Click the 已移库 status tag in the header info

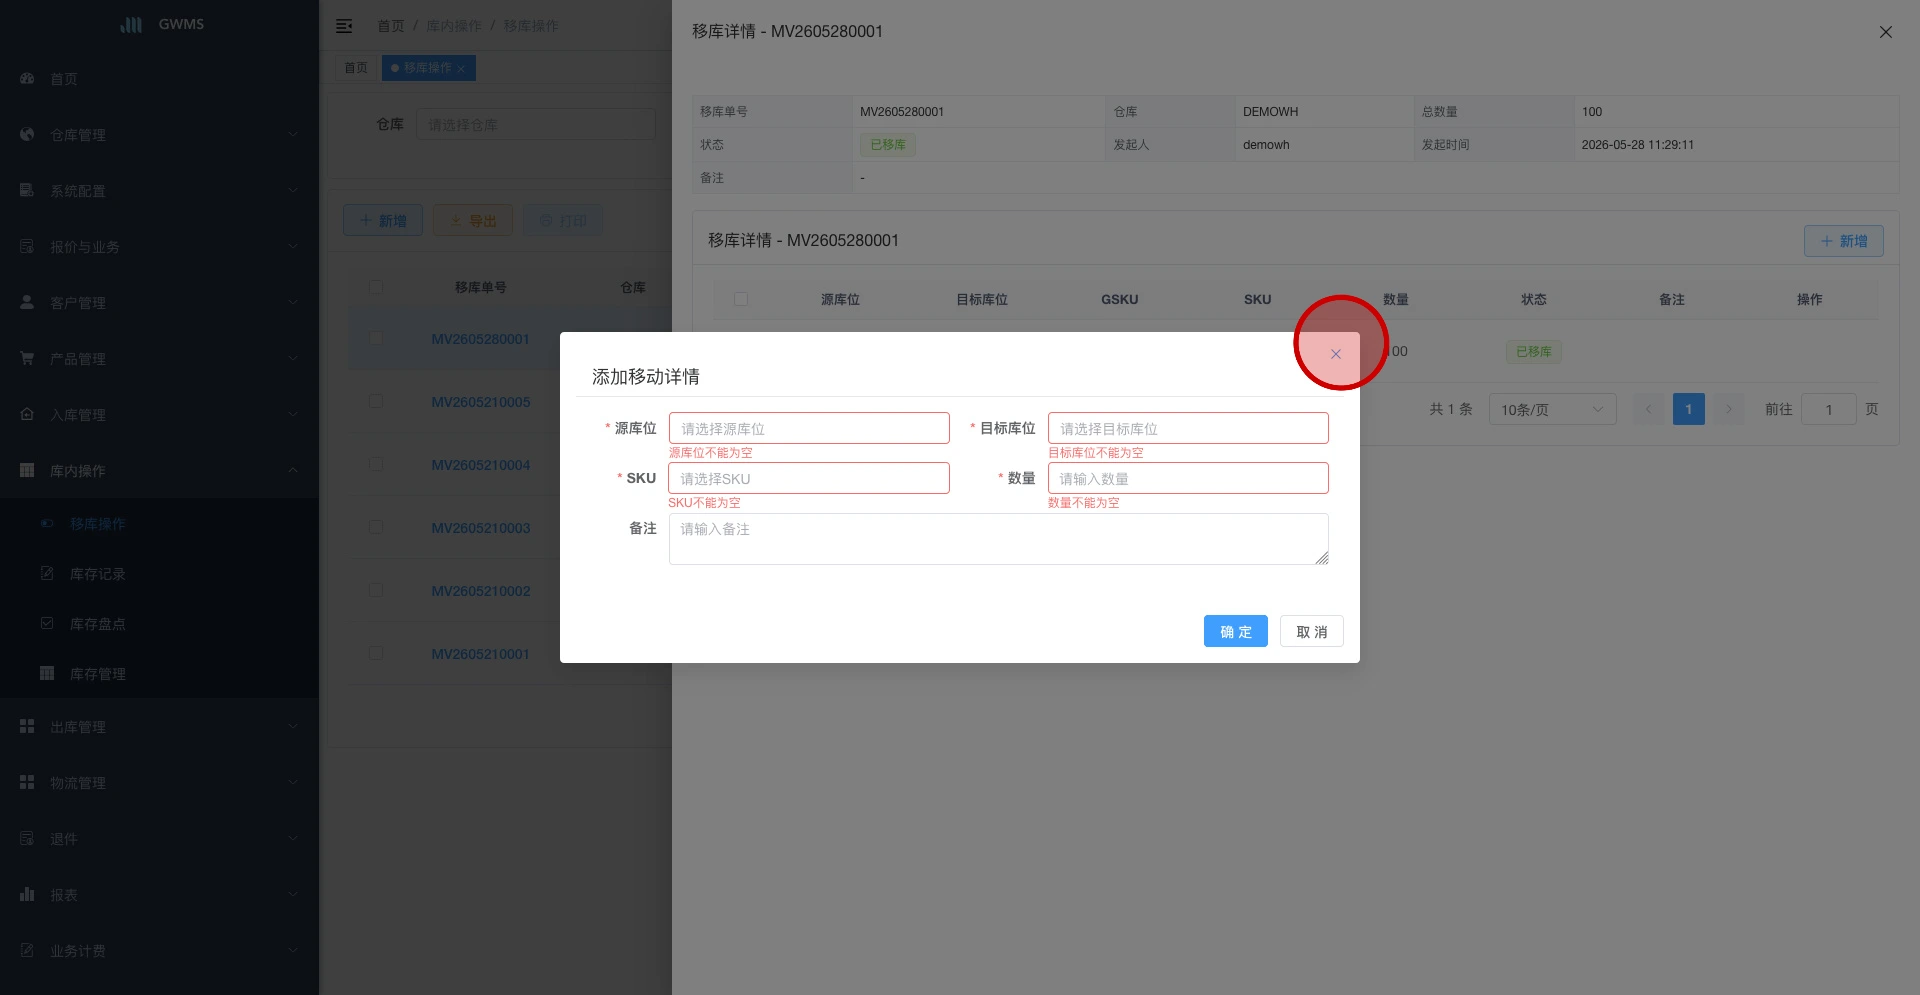pyautogui.click(x=888, y=145)
